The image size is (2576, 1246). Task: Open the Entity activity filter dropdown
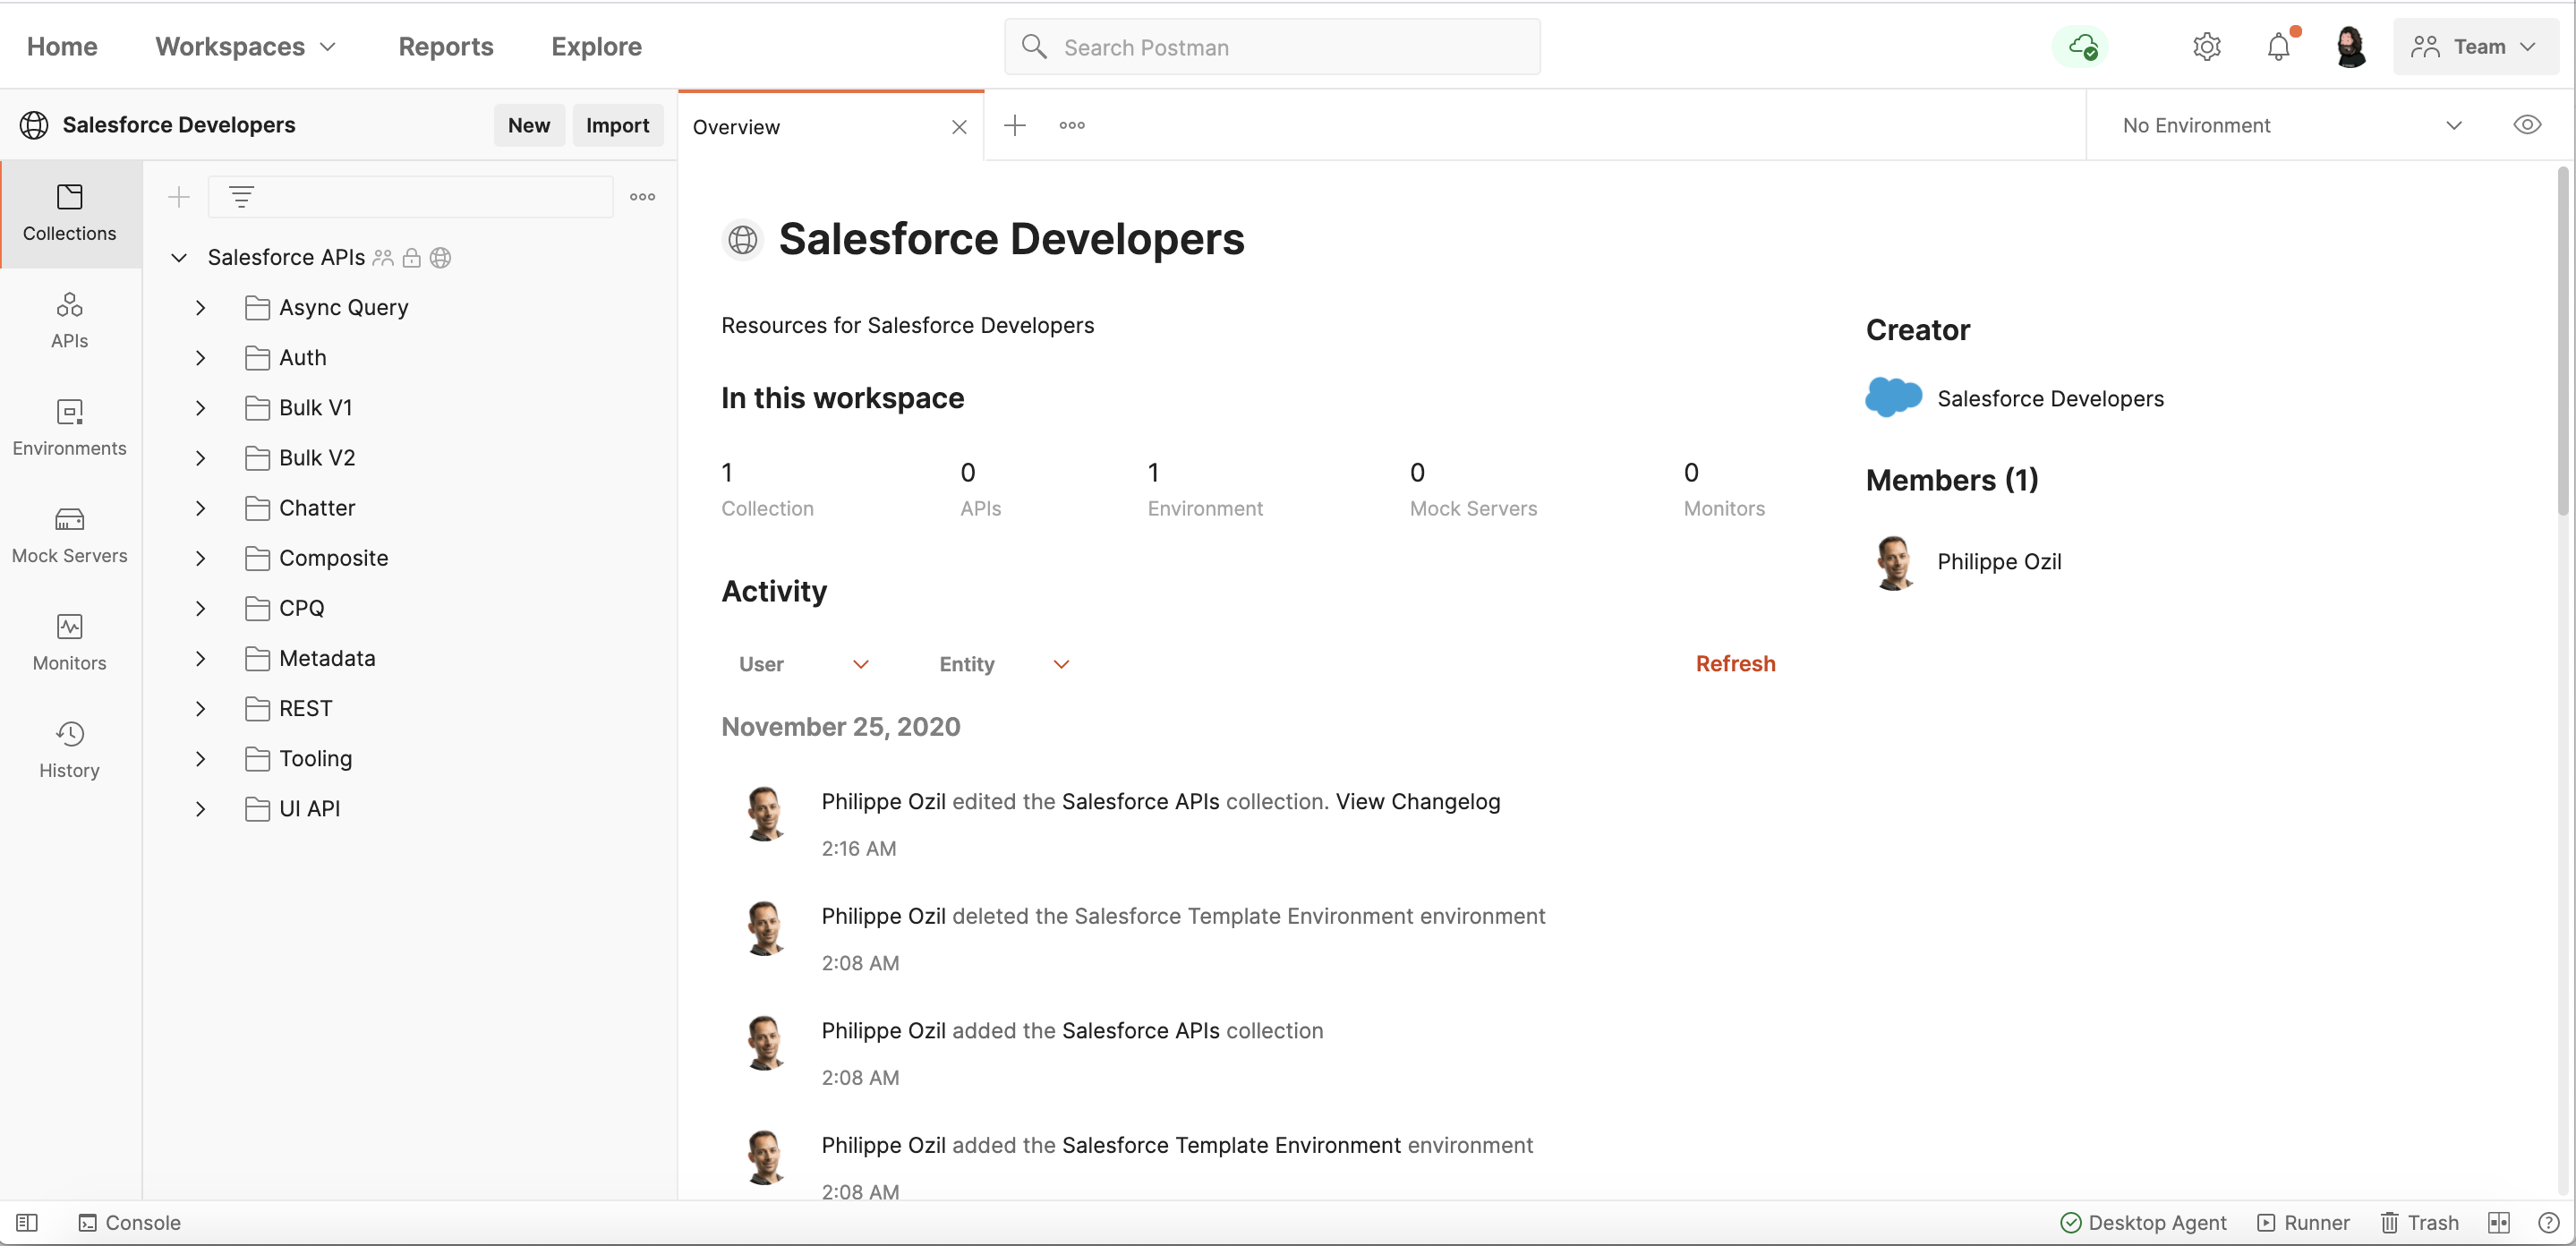tap(1005, 664)
